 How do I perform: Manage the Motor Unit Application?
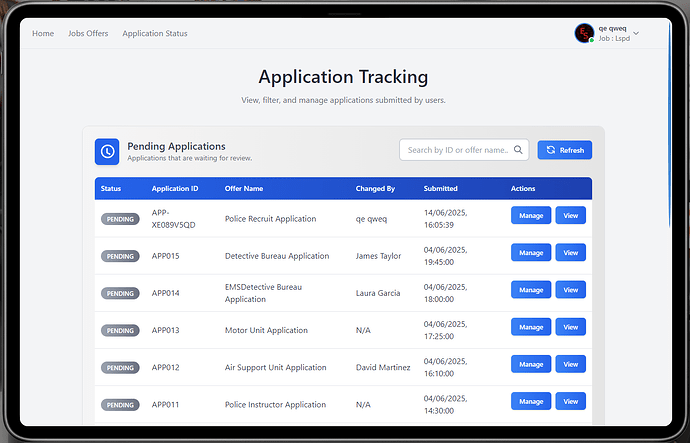click(531, 327)
